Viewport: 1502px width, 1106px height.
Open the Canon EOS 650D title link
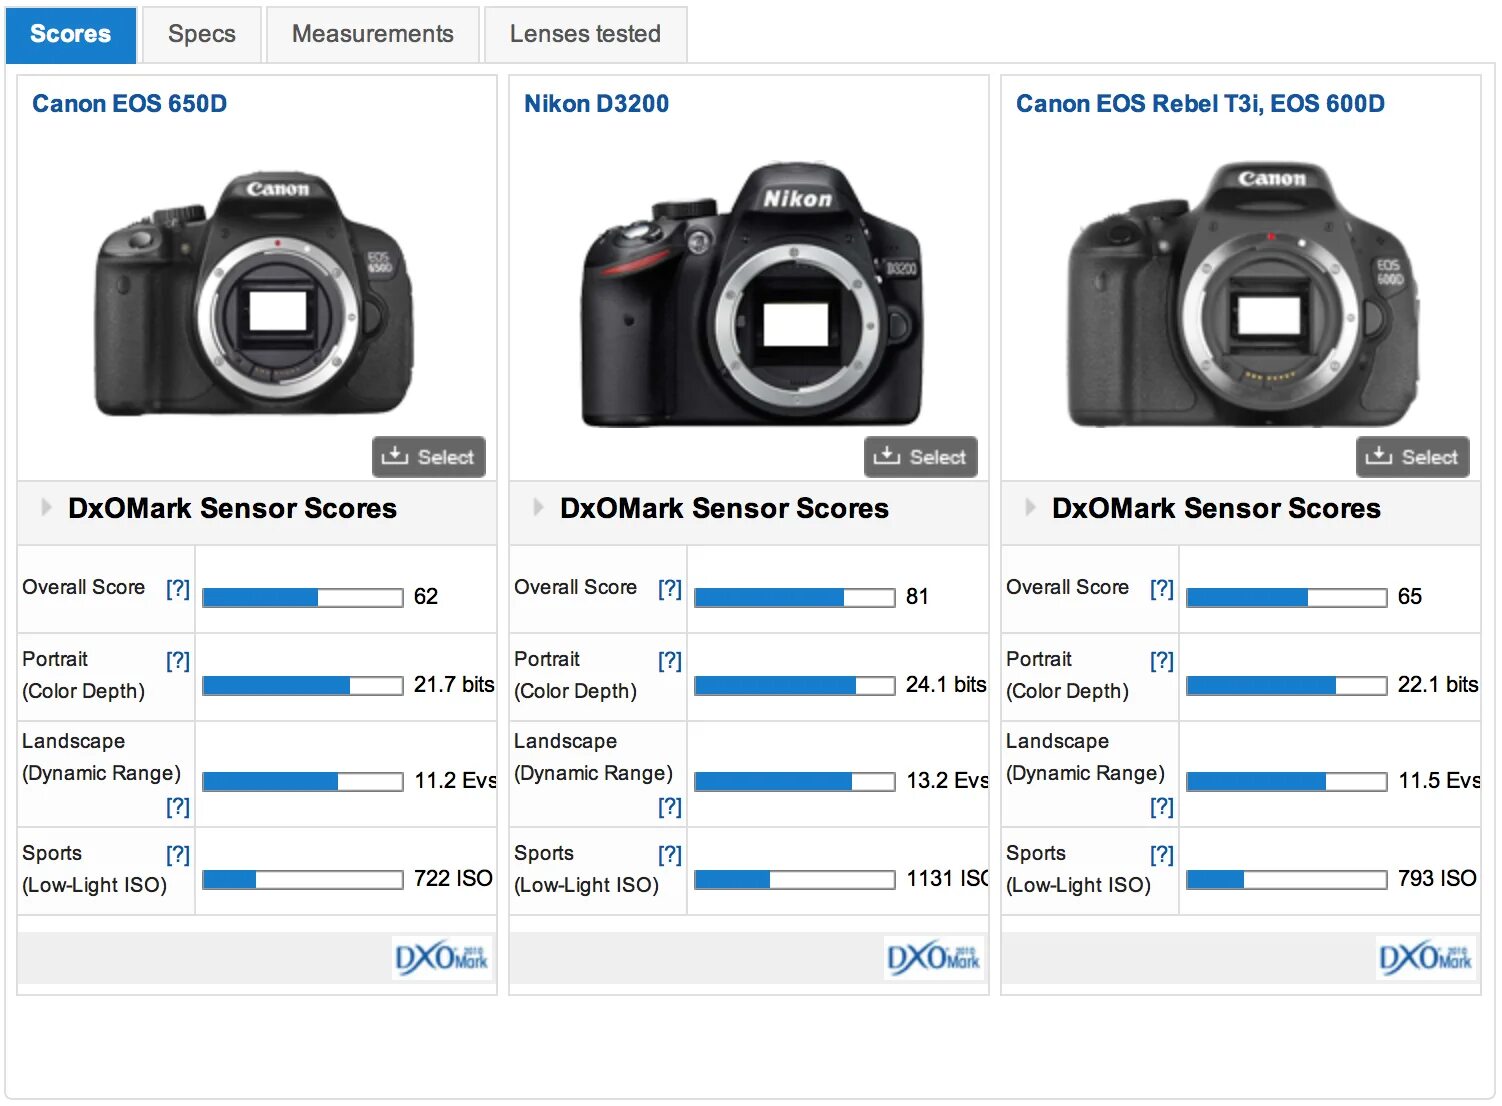pos(130,104)
